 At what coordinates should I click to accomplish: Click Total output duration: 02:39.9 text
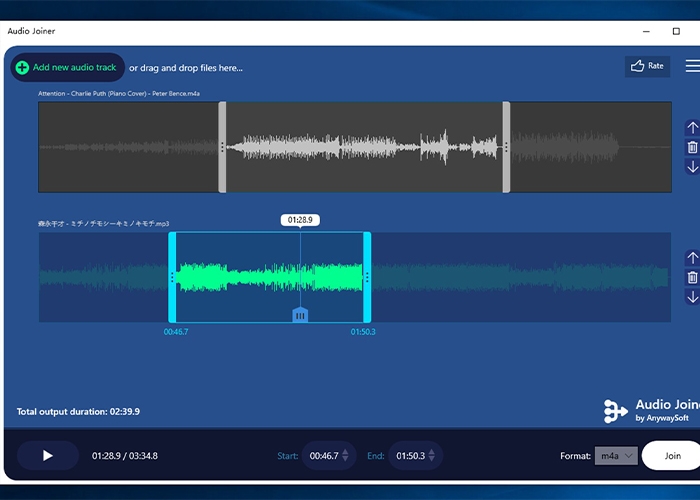(x=78, y=412)
